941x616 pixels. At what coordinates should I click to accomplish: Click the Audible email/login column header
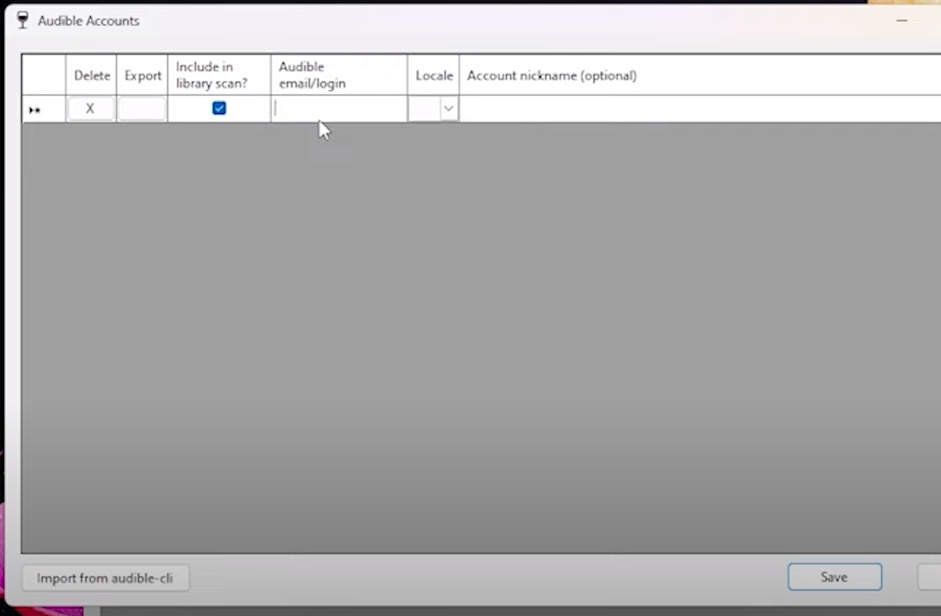338,75
